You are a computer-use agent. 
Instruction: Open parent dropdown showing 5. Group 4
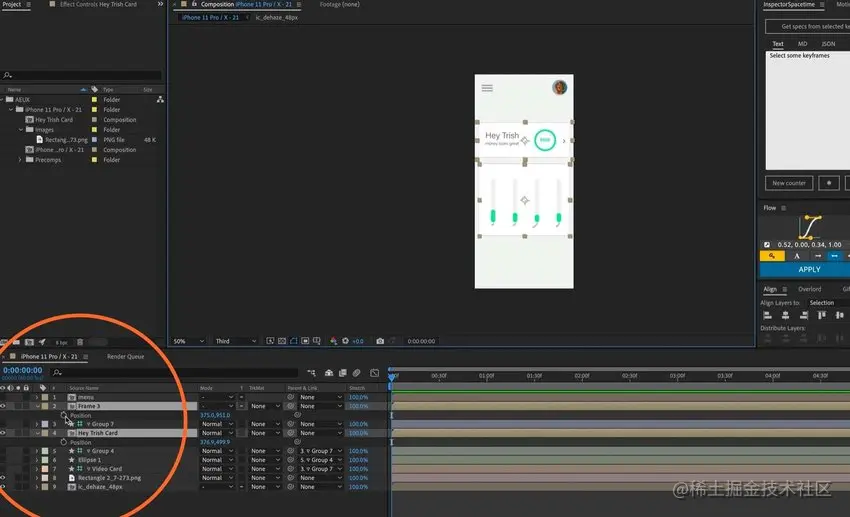[321, 460]
